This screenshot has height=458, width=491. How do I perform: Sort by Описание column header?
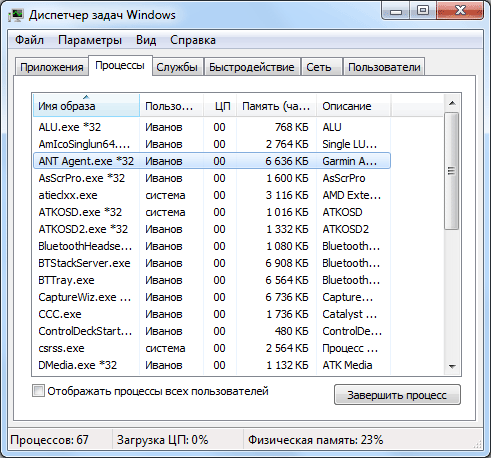click(353, 106)
